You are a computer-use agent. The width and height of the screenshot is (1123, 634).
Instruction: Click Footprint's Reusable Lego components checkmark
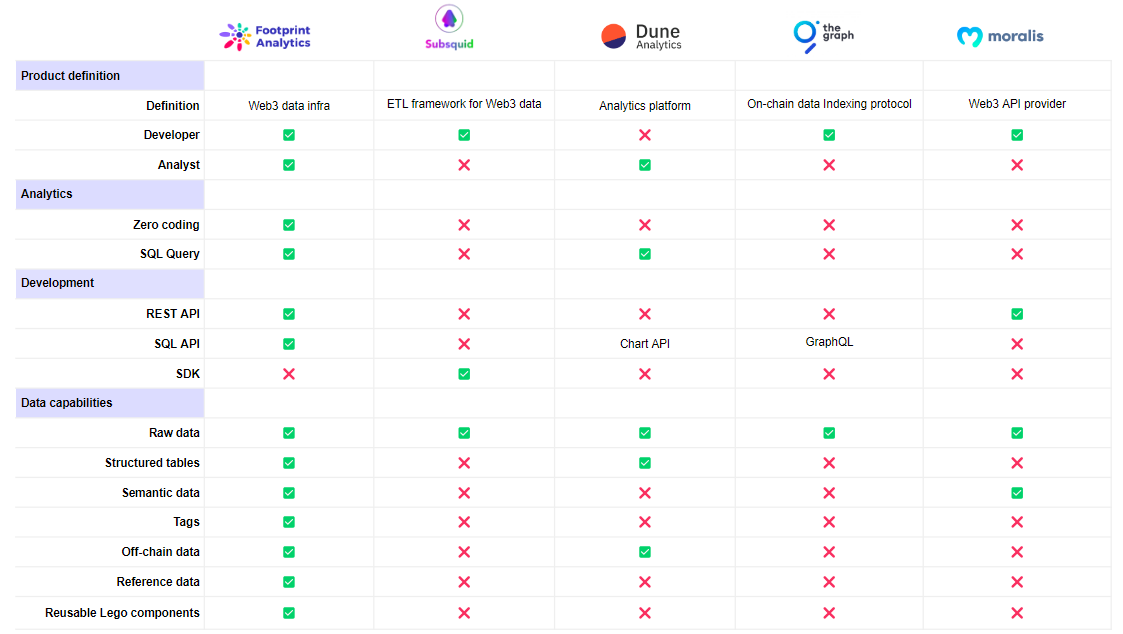coord(289,613)
